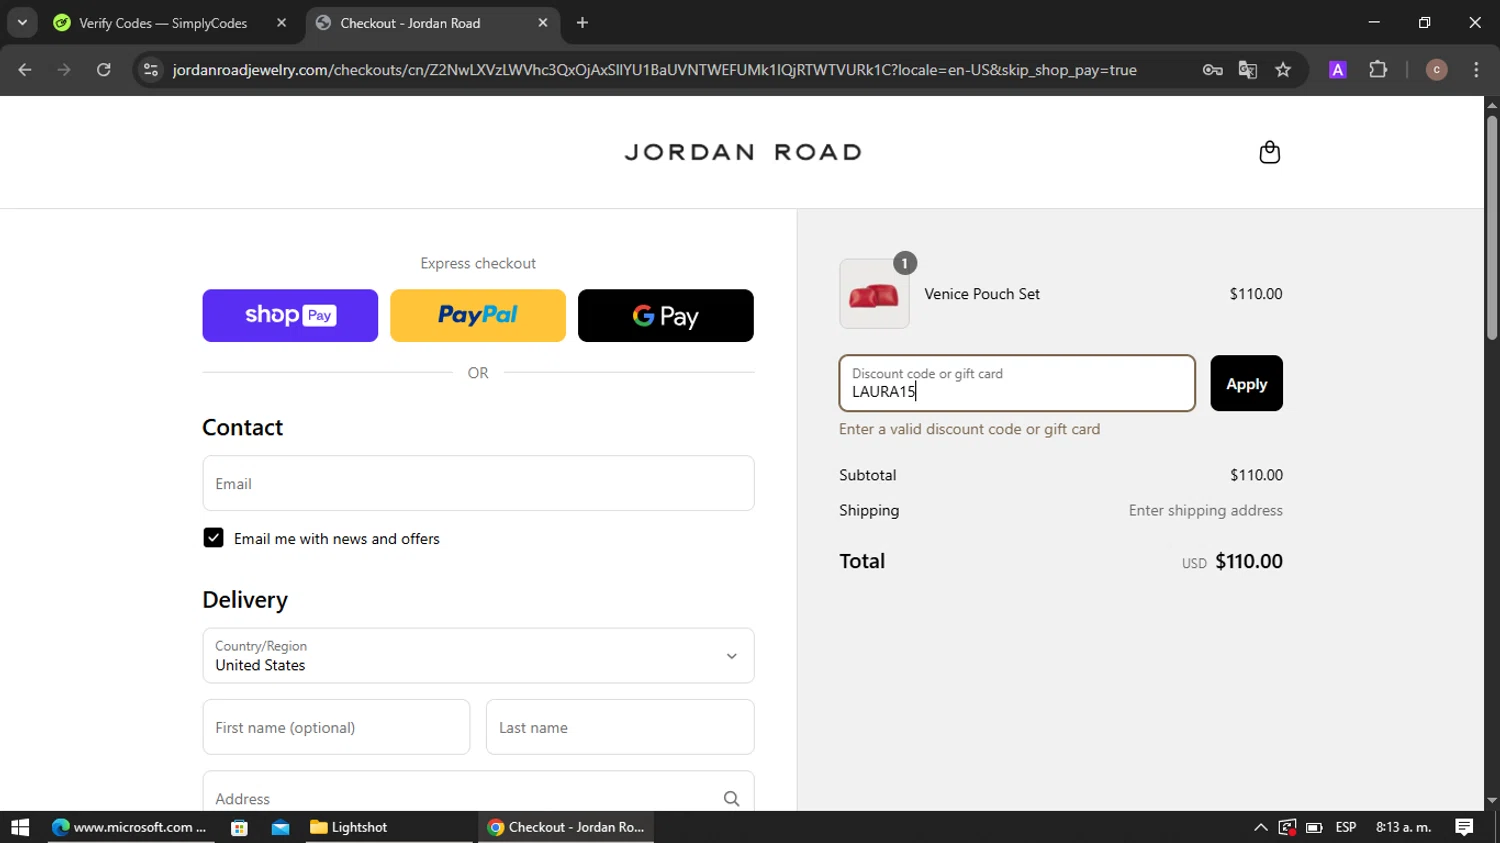Focus the First name (optional) field
Viewport: 1500px width, 843px height.
pos(336,727)
